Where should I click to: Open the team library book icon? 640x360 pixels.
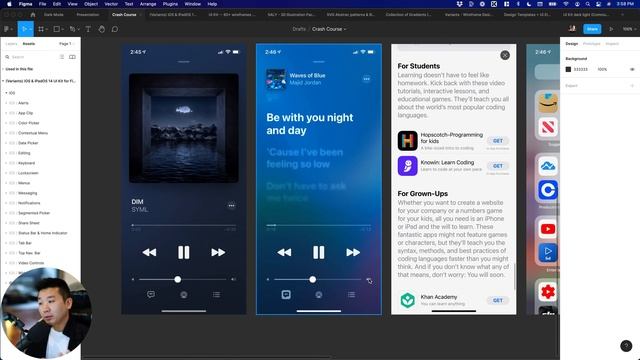(72, 57)
